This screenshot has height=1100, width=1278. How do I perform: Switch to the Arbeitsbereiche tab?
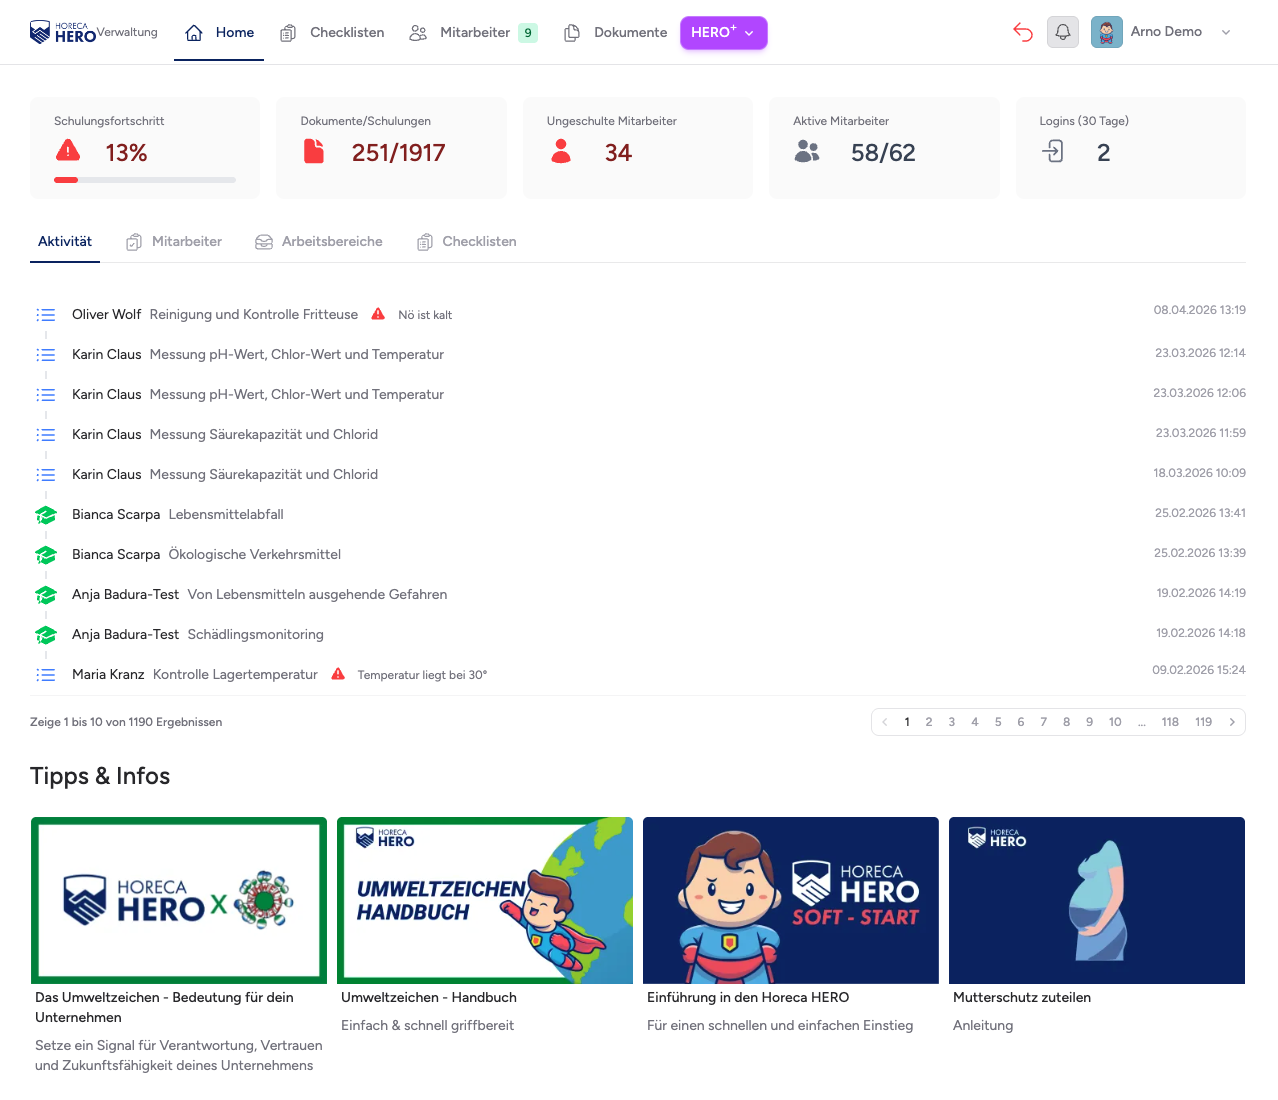(x=319, y=241)
